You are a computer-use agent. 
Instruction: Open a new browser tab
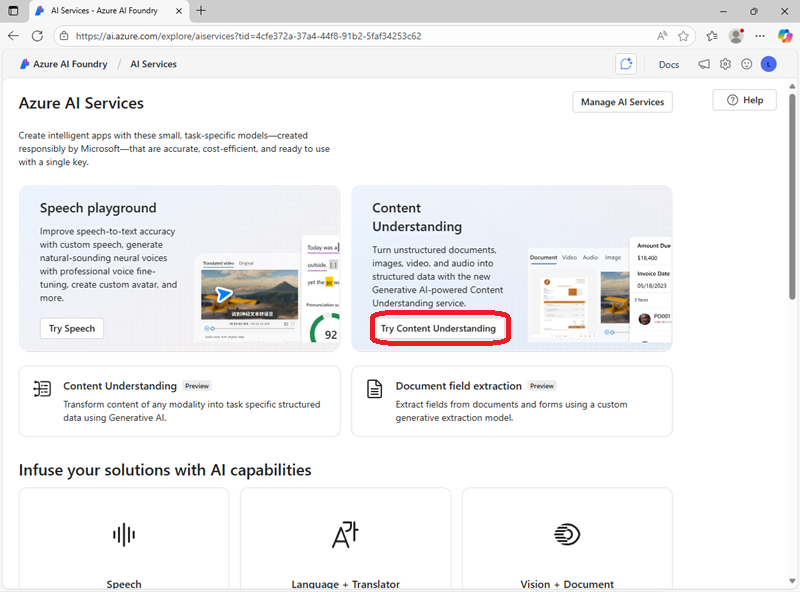[x=201, y=10]
